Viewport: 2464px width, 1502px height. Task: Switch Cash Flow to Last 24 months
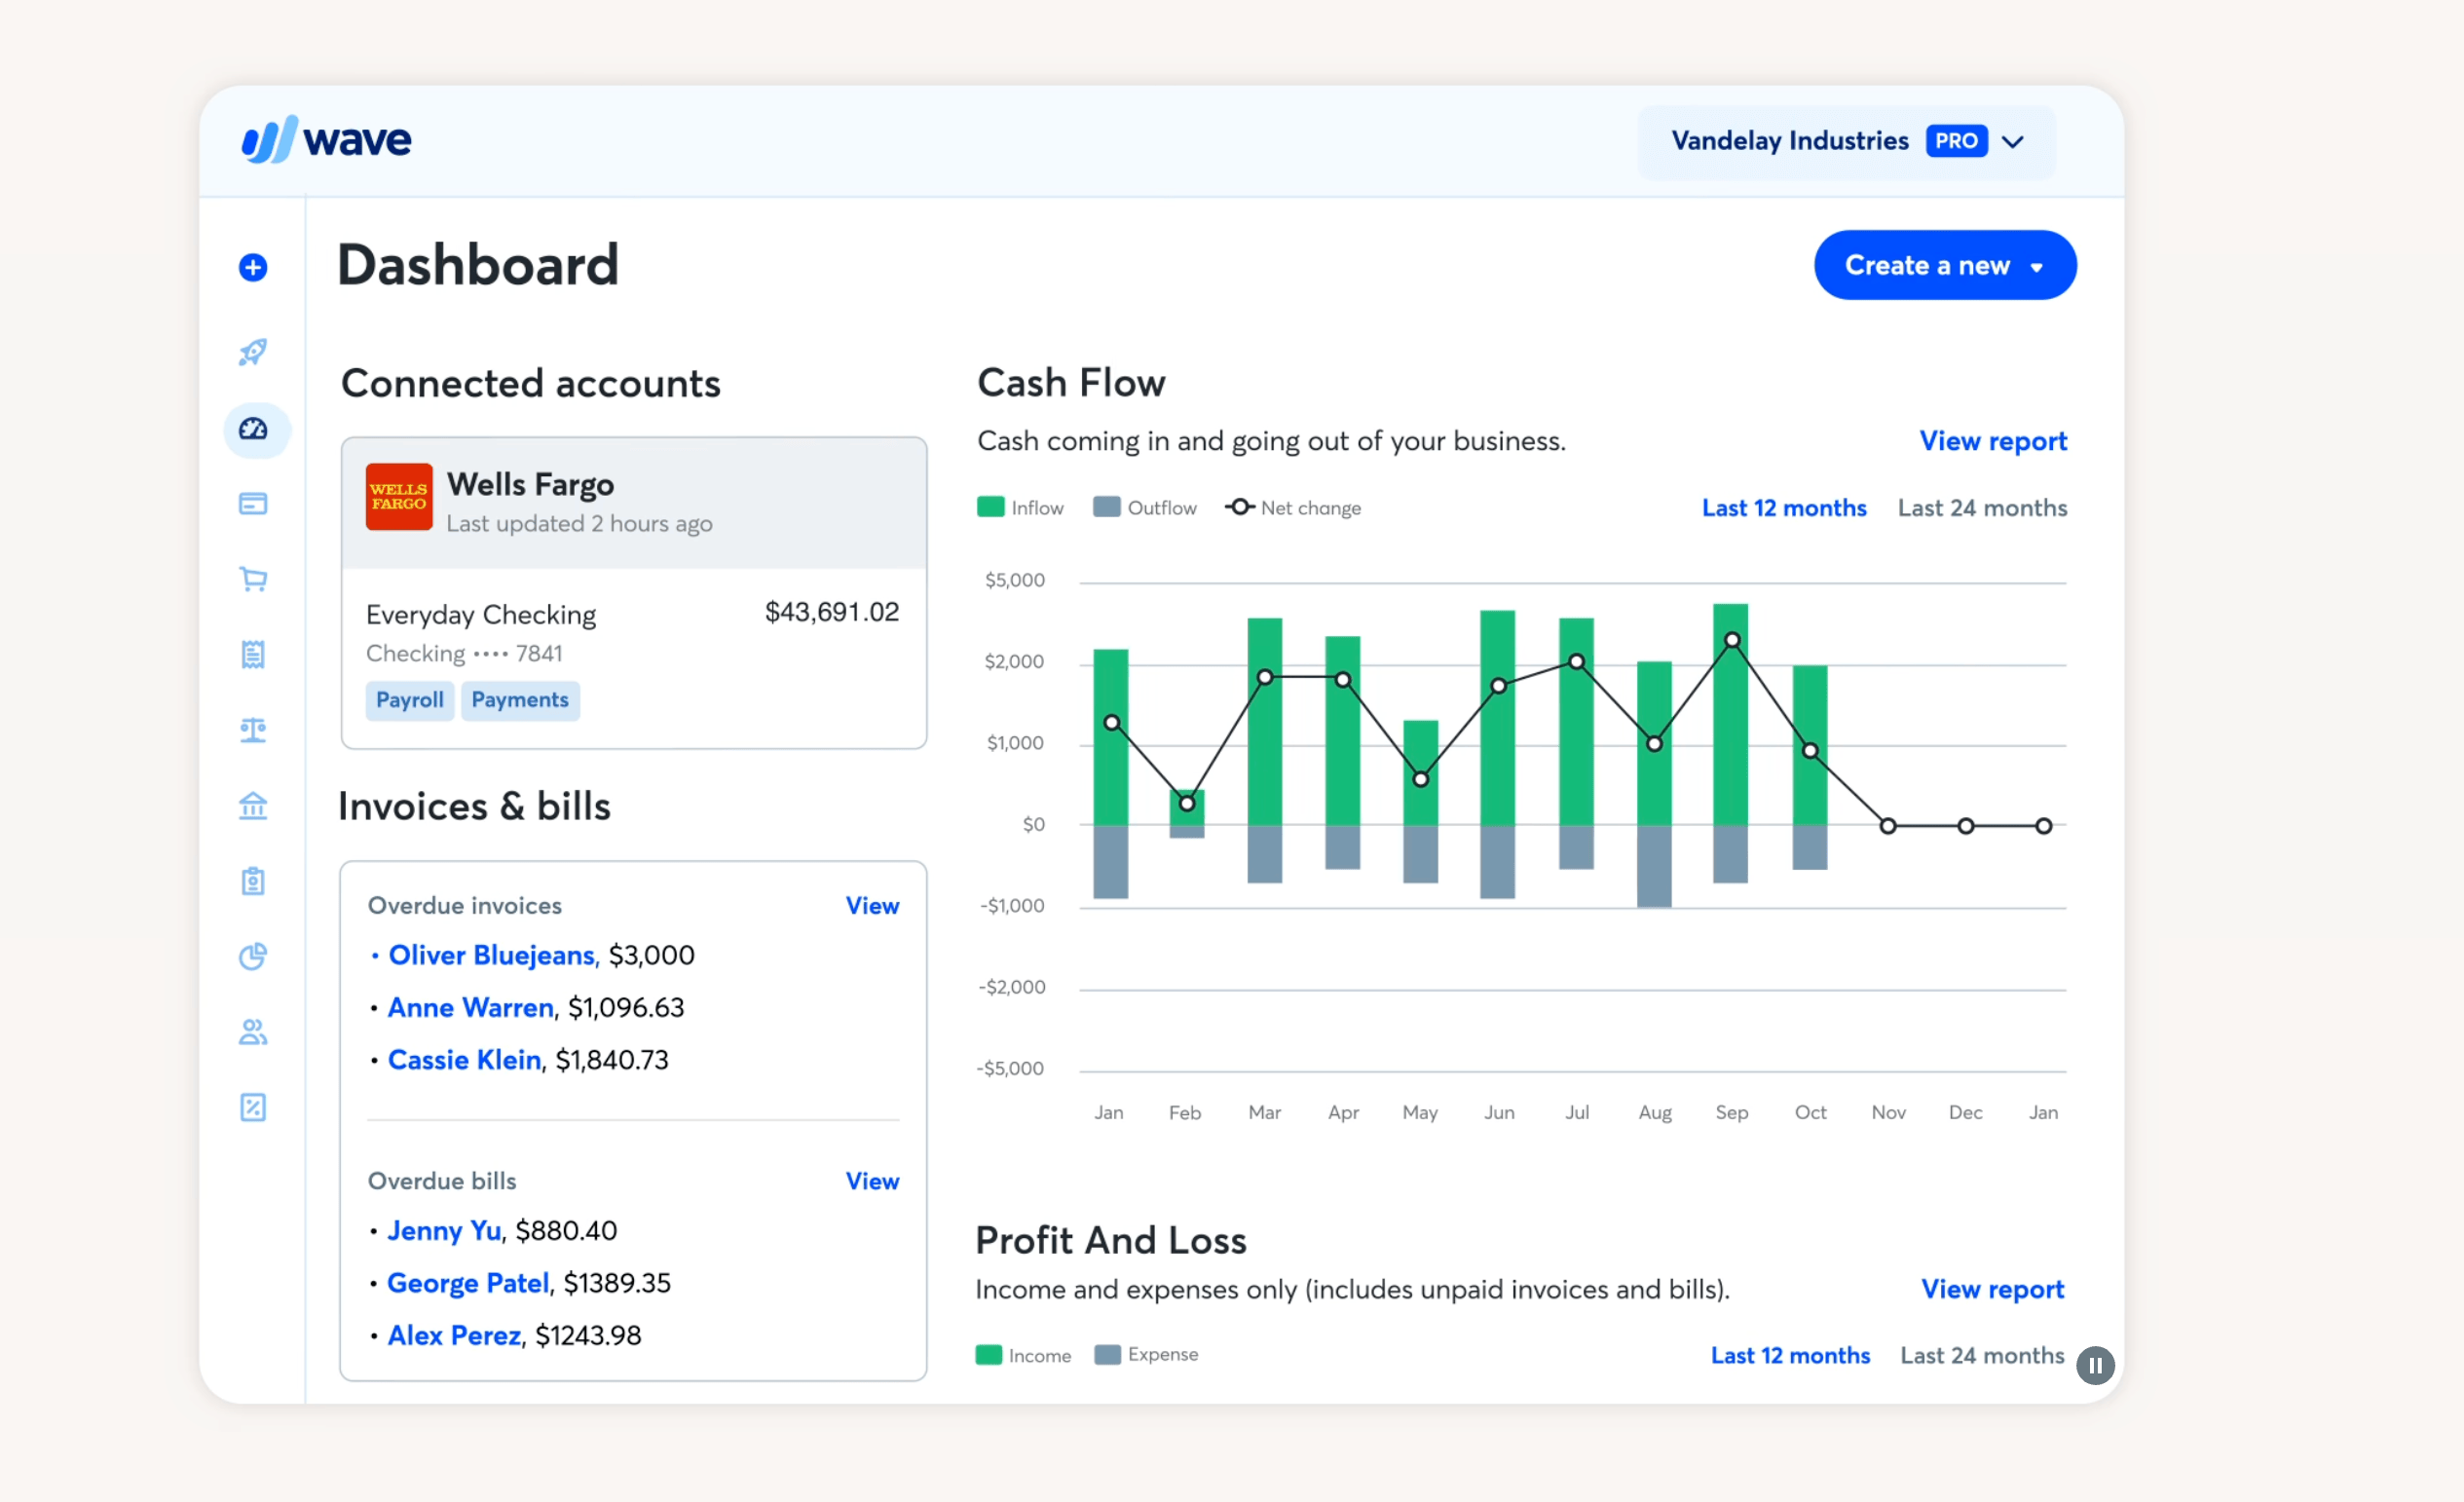coord(1981,508)
